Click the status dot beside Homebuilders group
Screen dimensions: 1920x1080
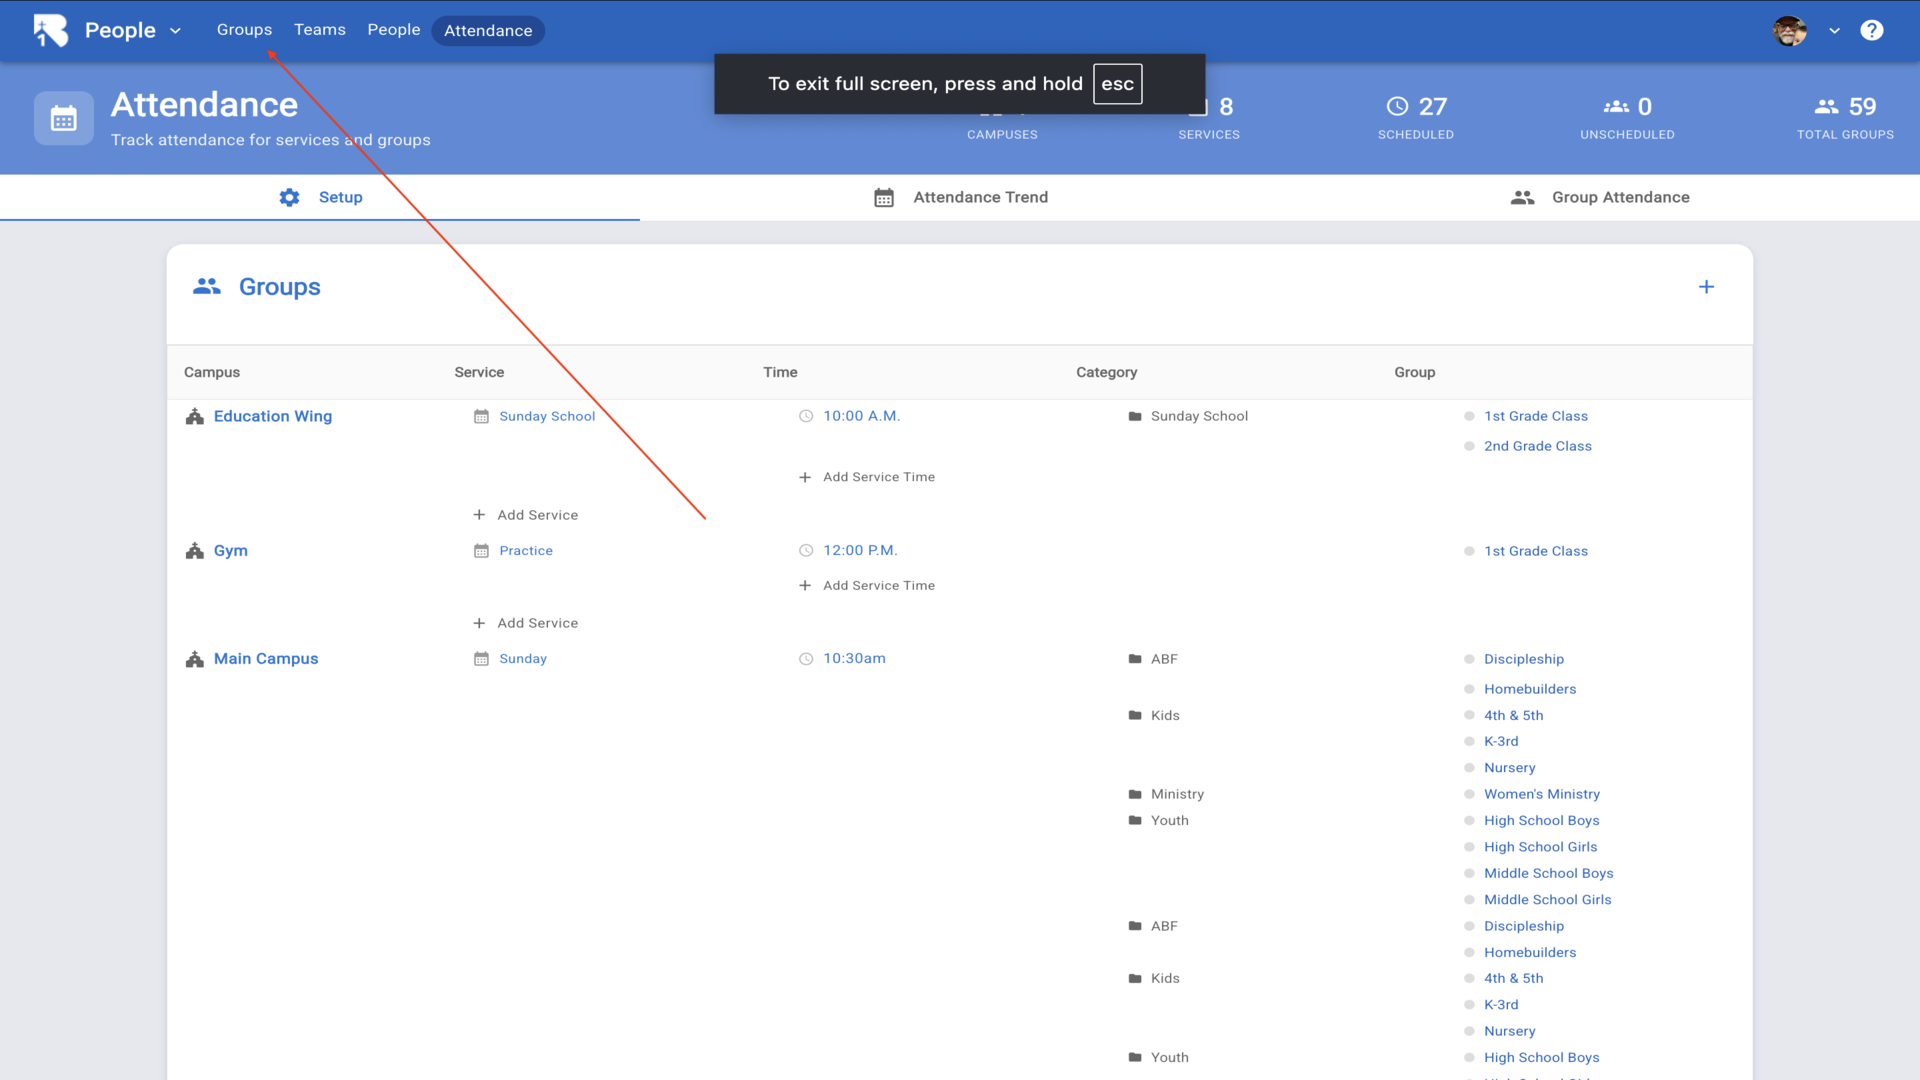point(1469,689)
